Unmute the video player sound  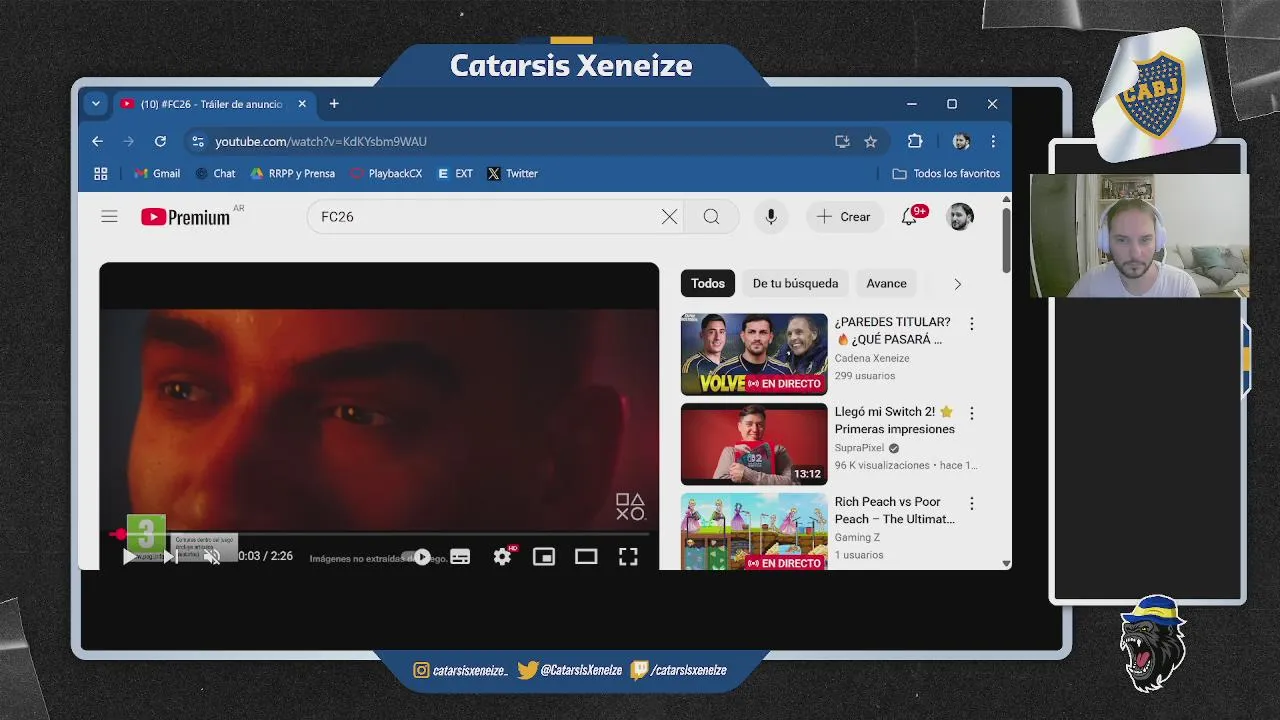212,557
